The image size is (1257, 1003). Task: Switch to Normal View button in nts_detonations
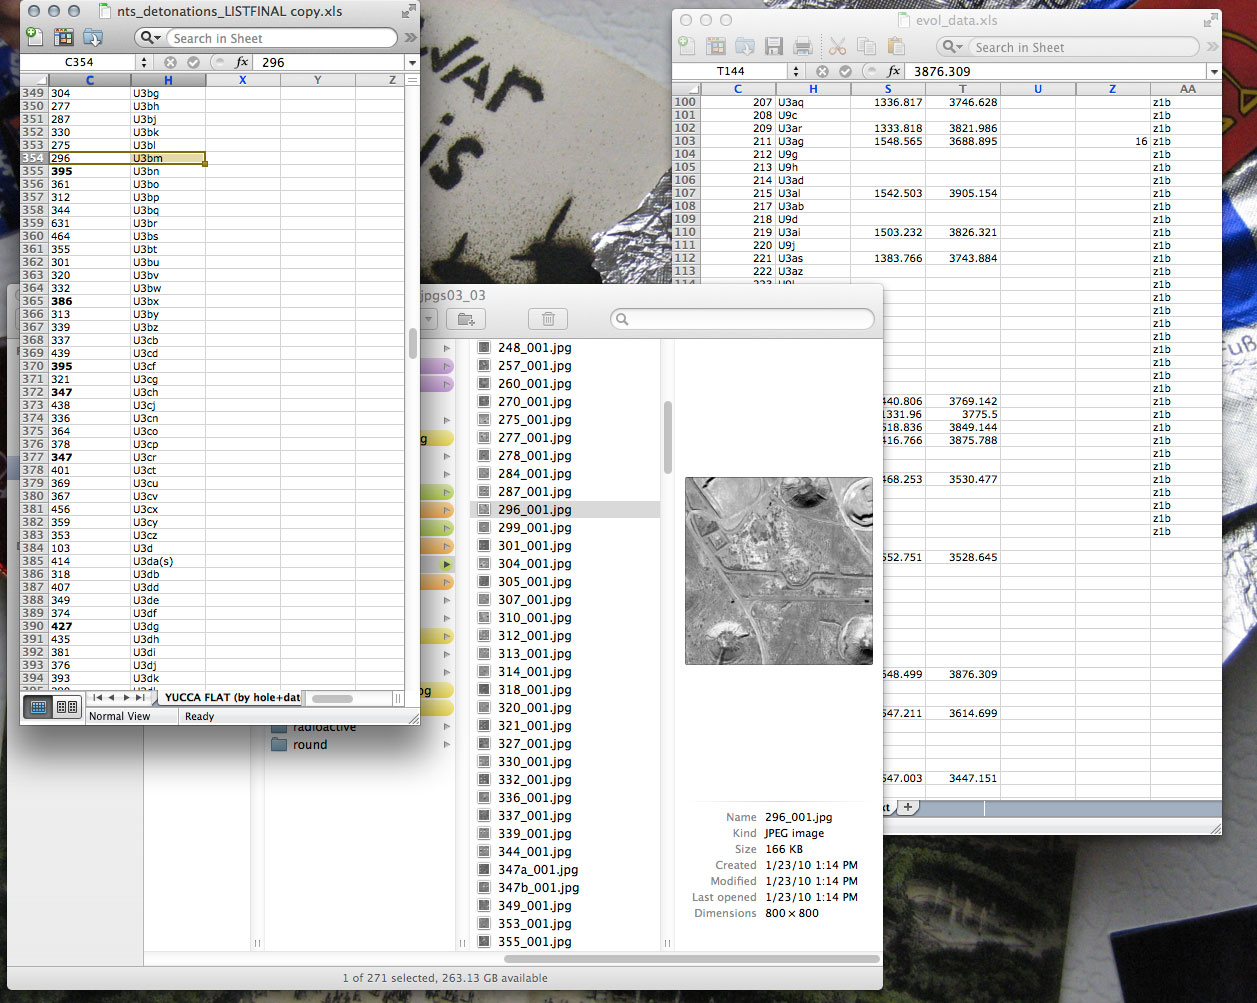[x=38, y=707]
